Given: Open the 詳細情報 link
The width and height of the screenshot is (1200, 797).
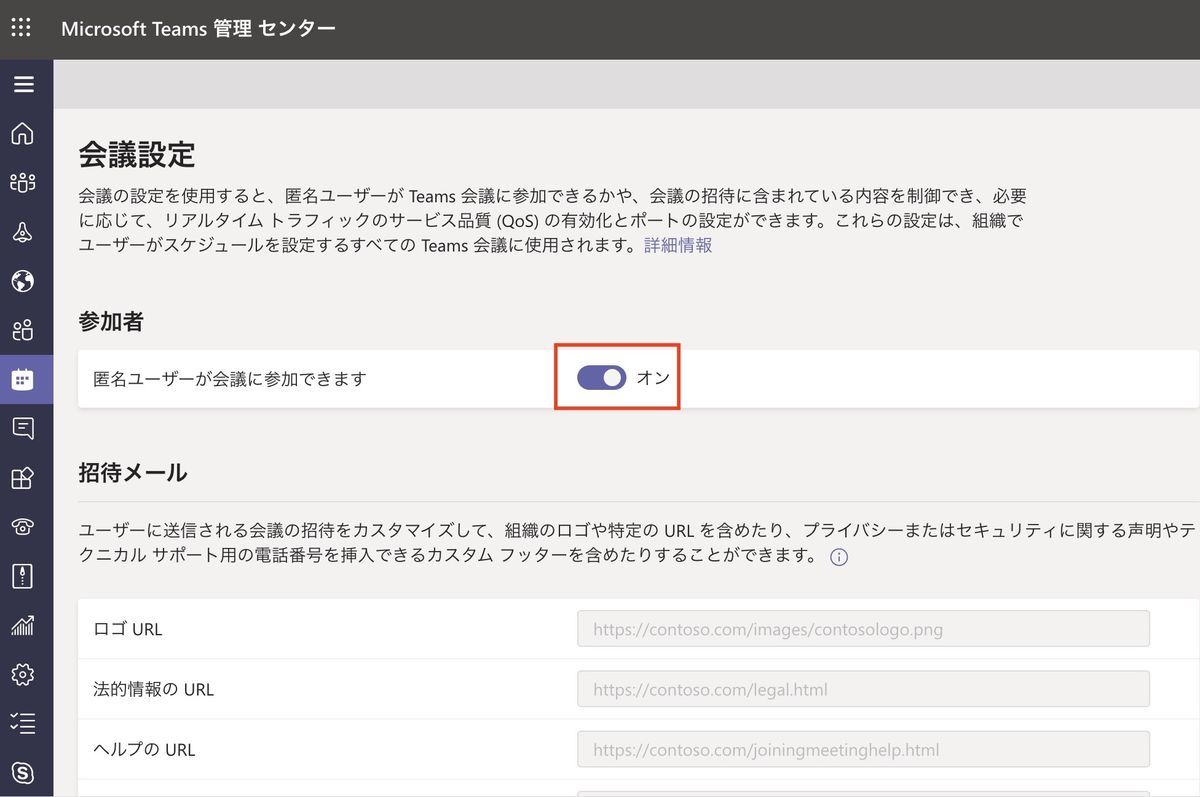Looking at the screenshot, I should click(676, 244).
